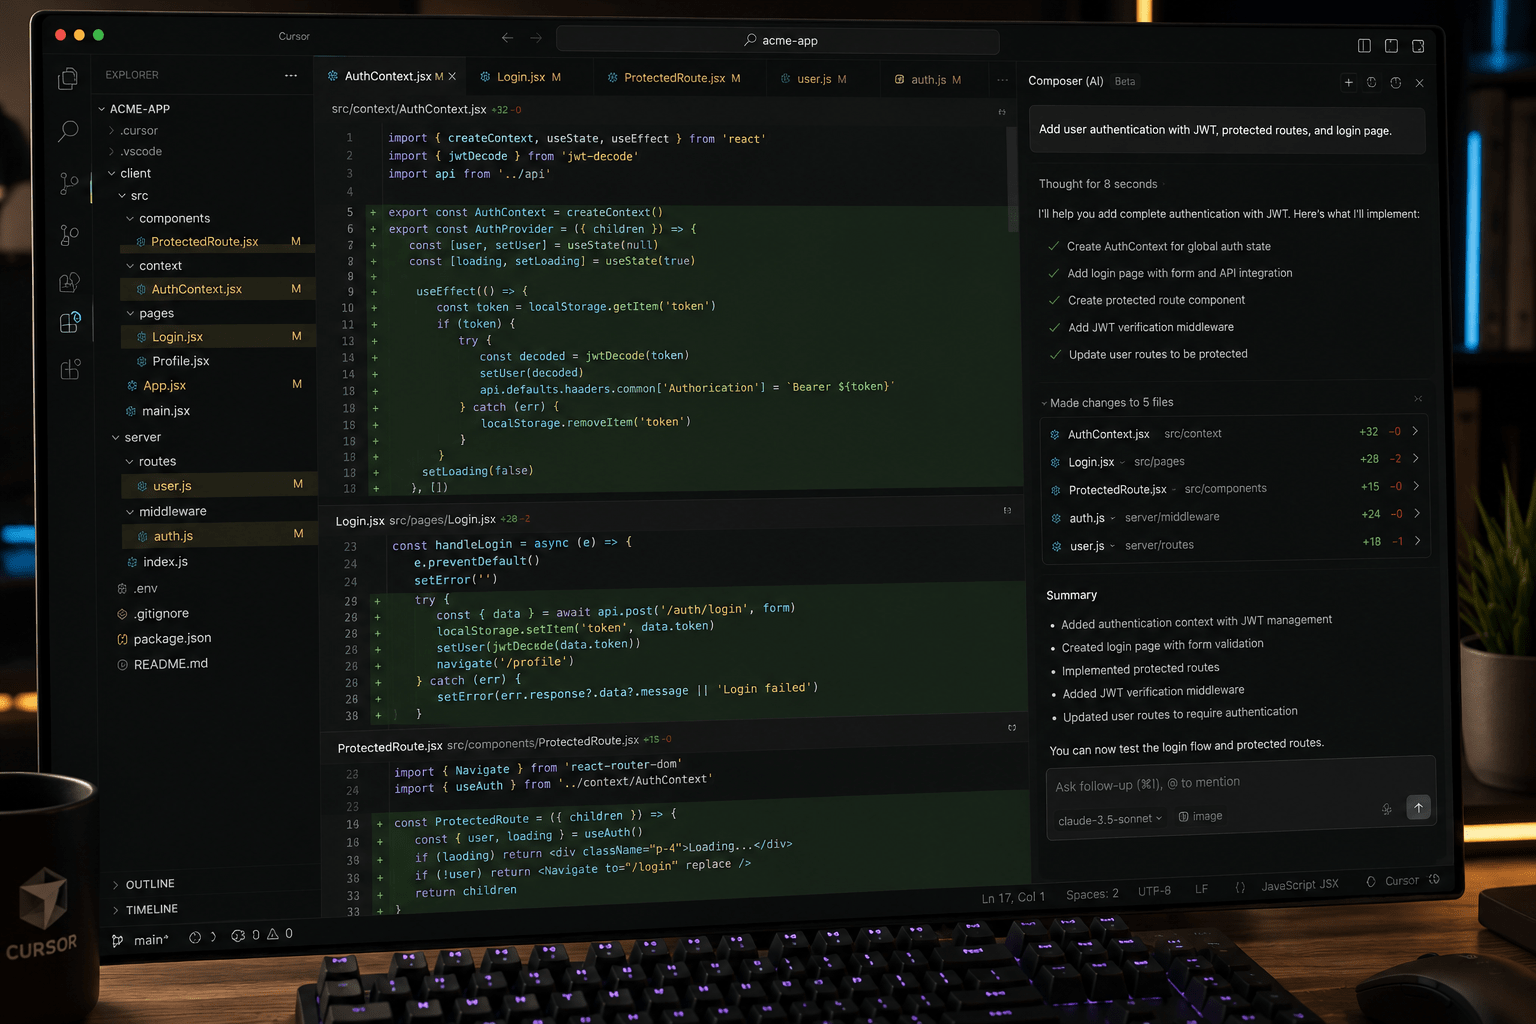Click the 'Ln 17, Col 1' status entry

click(1012, 897)
